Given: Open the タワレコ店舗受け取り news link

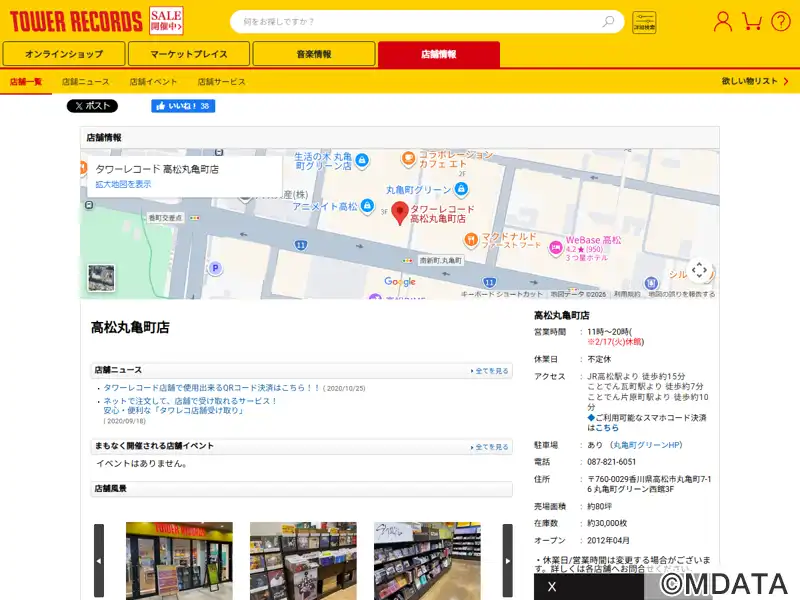Looking at the screenshot, I should pos(190,406).
